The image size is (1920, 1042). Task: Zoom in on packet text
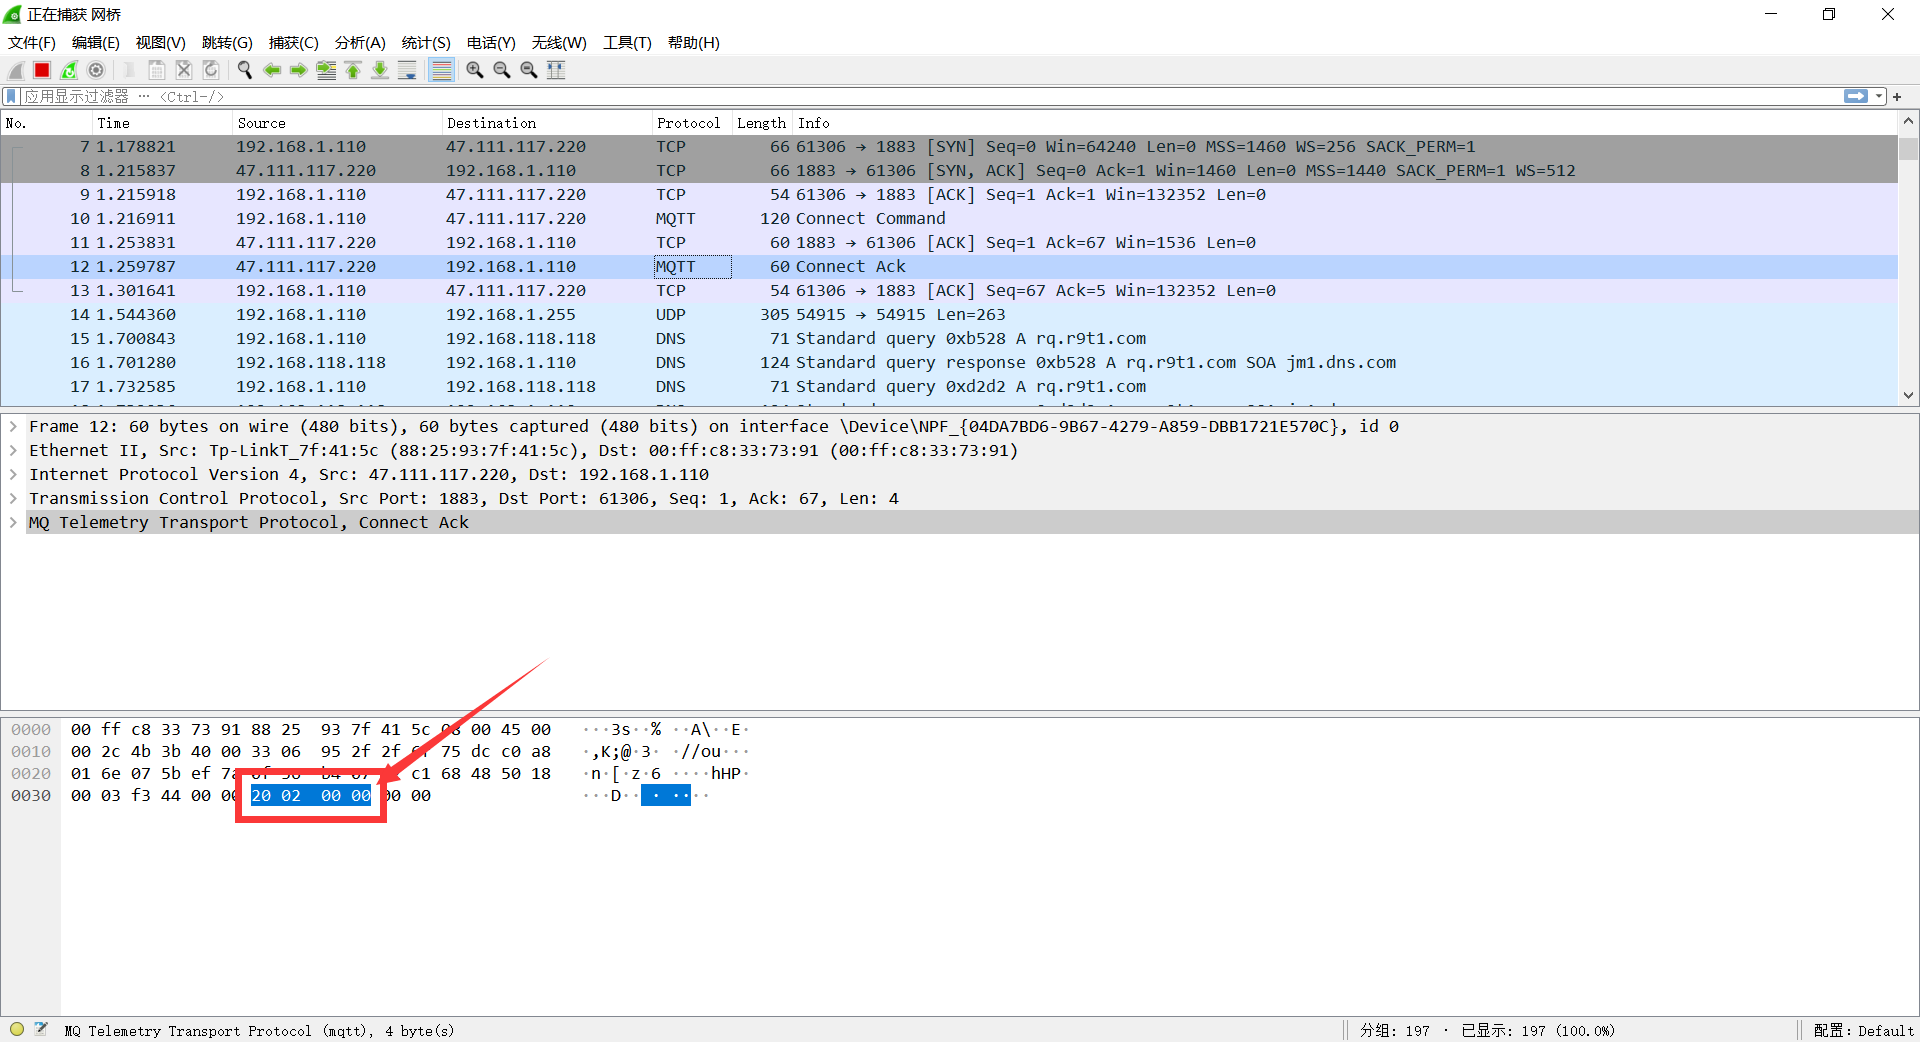(x=475, y=70)
